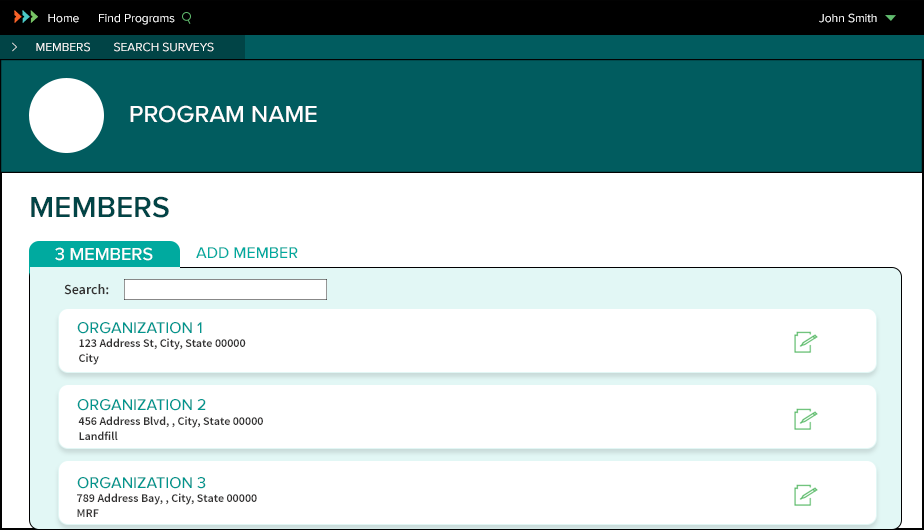Screen dimensions: 924x530
Task: Select MEMBERS in the teal sub-navigation
Action: pos(63,47)
